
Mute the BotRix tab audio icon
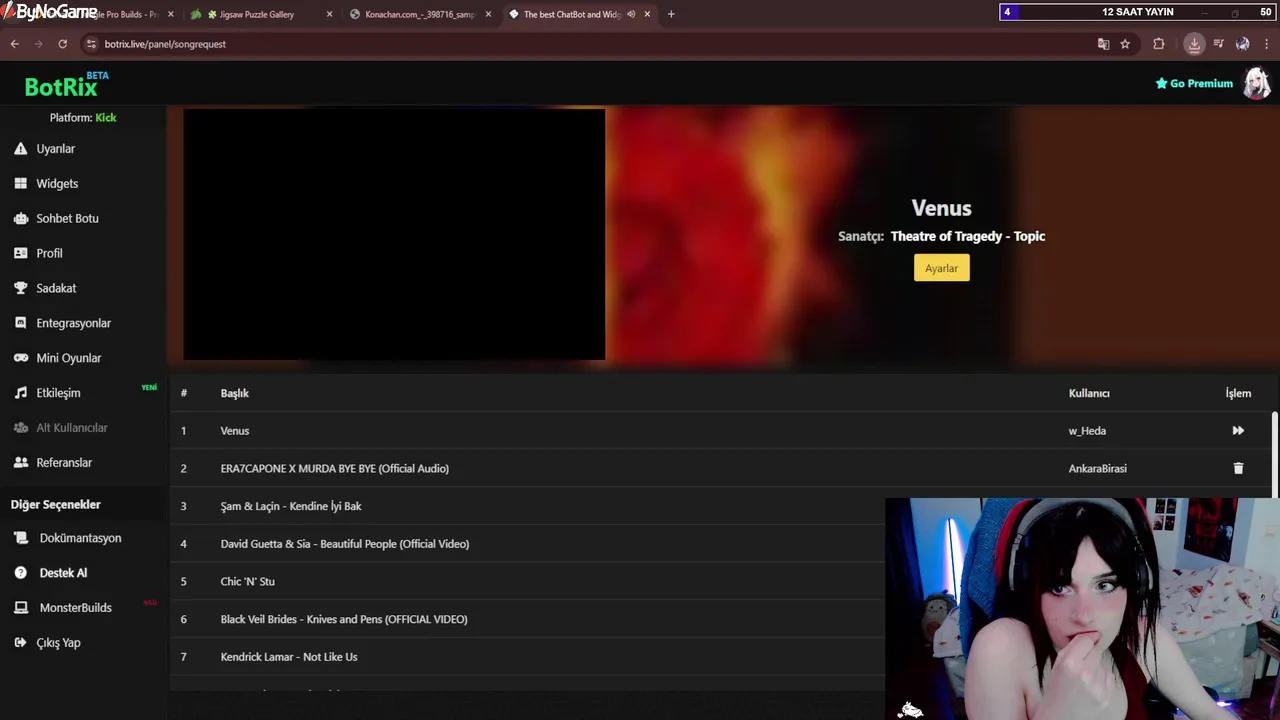tap(631, 14)
